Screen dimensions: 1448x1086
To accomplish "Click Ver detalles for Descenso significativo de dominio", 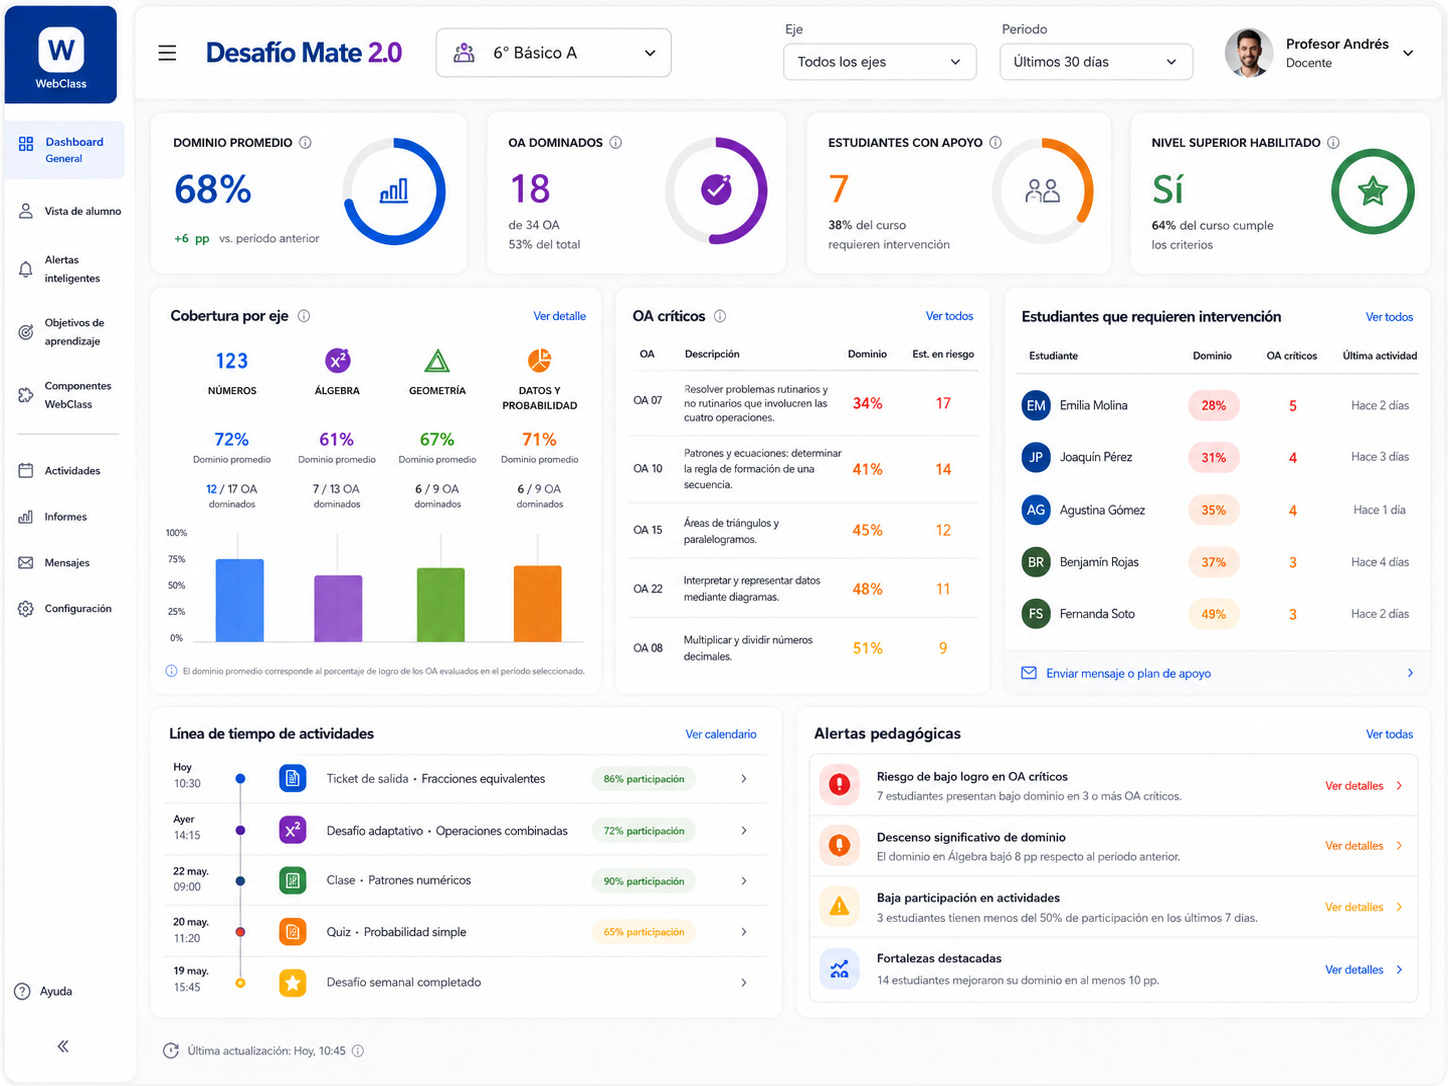I will pos(1363,846).
